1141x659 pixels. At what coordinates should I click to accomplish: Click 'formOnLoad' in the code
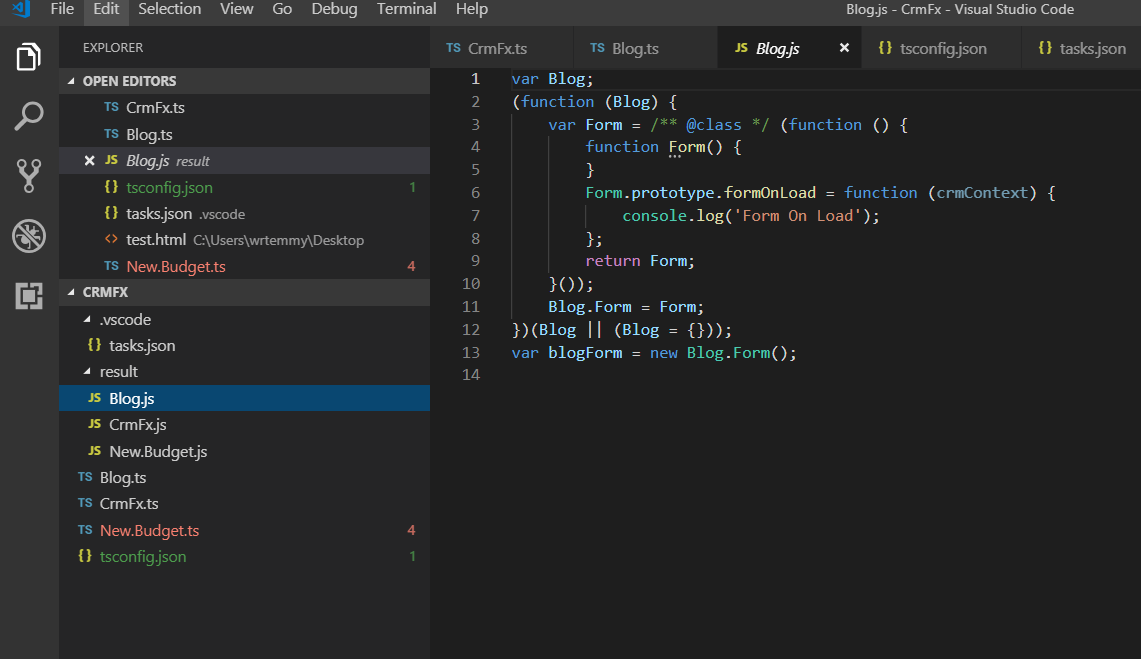tap(770, 193)
